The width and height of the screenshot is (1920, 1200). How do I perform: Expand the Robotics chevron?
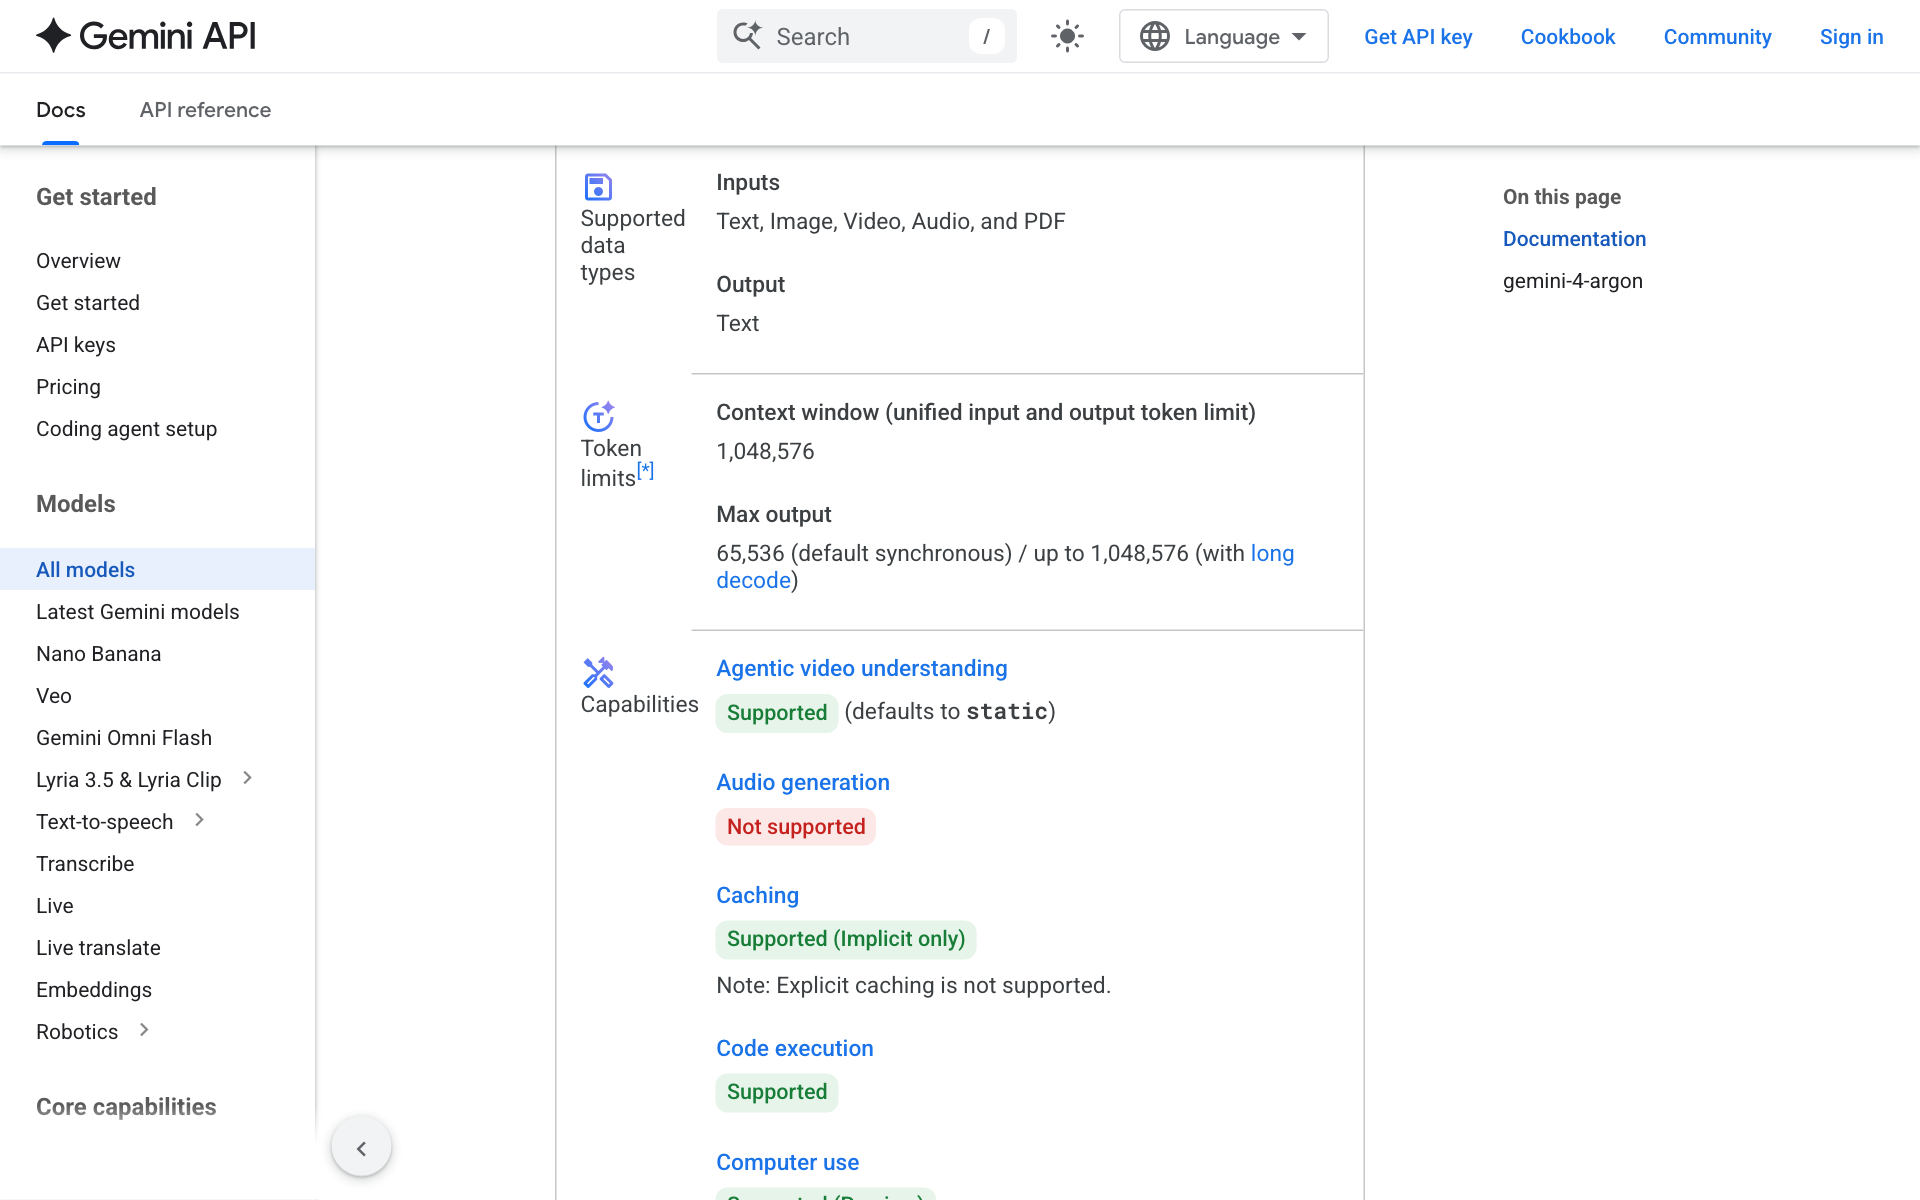(x=144, y=1030)
